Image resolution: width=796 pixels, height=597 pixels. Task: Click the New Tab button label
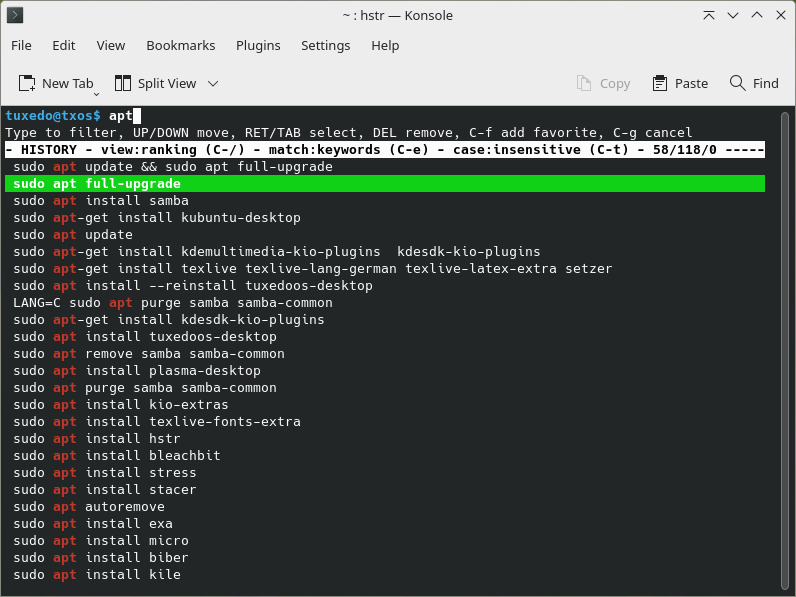tap(68, 83)
